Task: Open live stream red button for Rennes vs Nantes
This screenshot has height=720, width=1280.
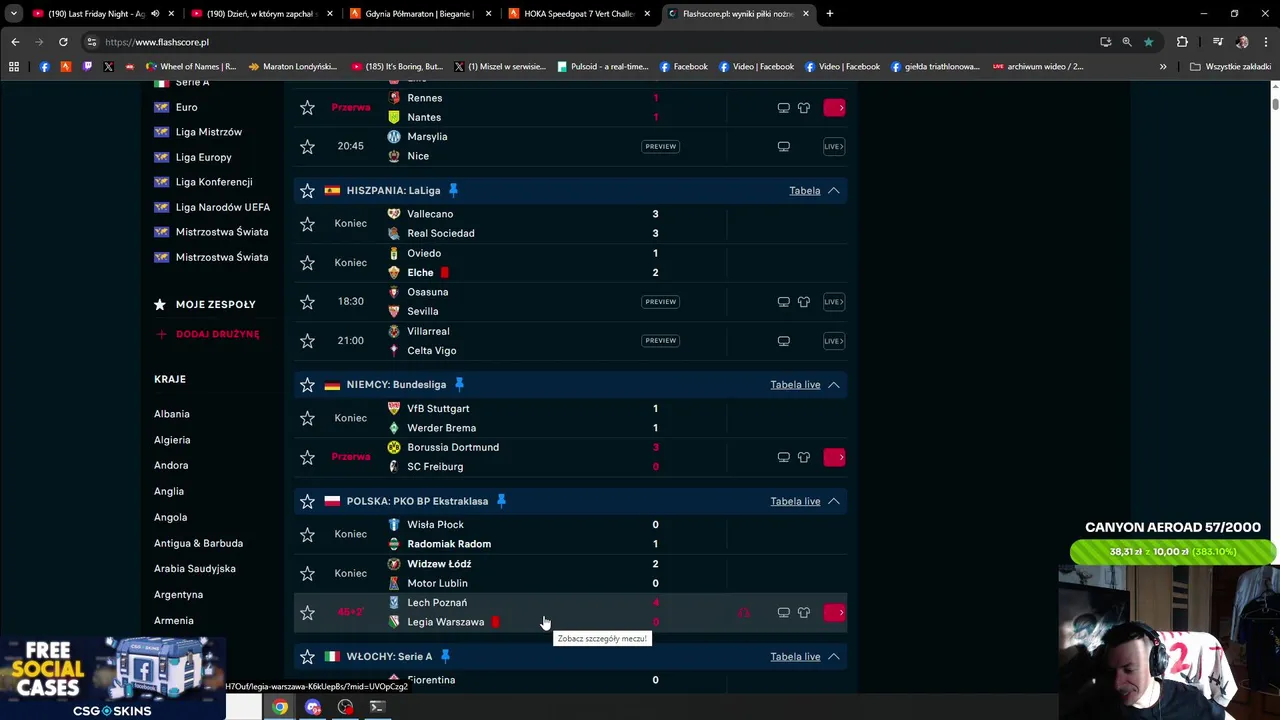Action: click(834, 107)
